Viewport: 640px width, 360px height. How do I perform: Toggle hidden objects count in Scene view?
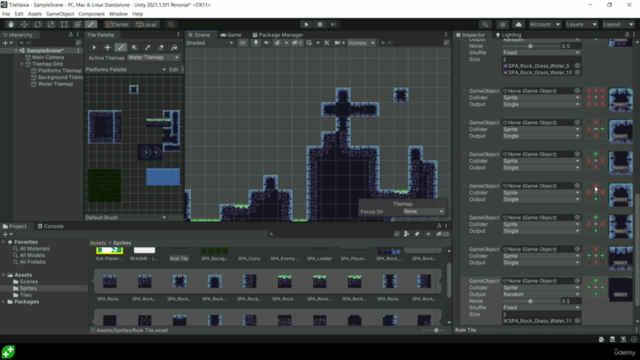click(297, 43)
